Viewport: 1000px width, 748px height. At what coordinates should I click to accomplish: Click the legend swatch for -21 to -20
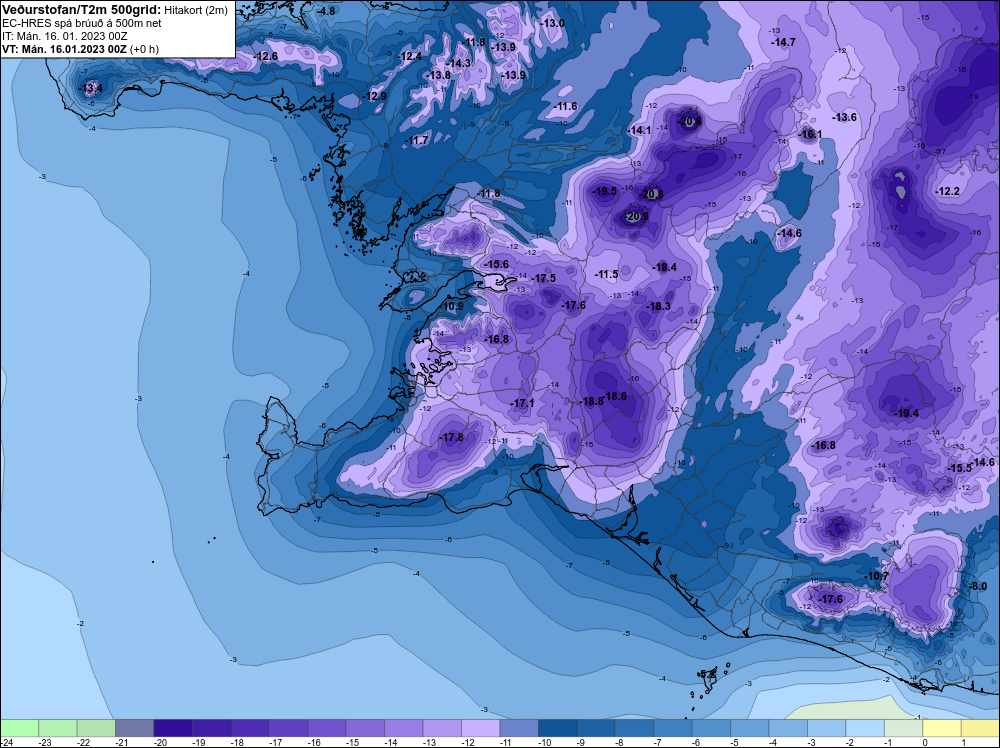135,728
